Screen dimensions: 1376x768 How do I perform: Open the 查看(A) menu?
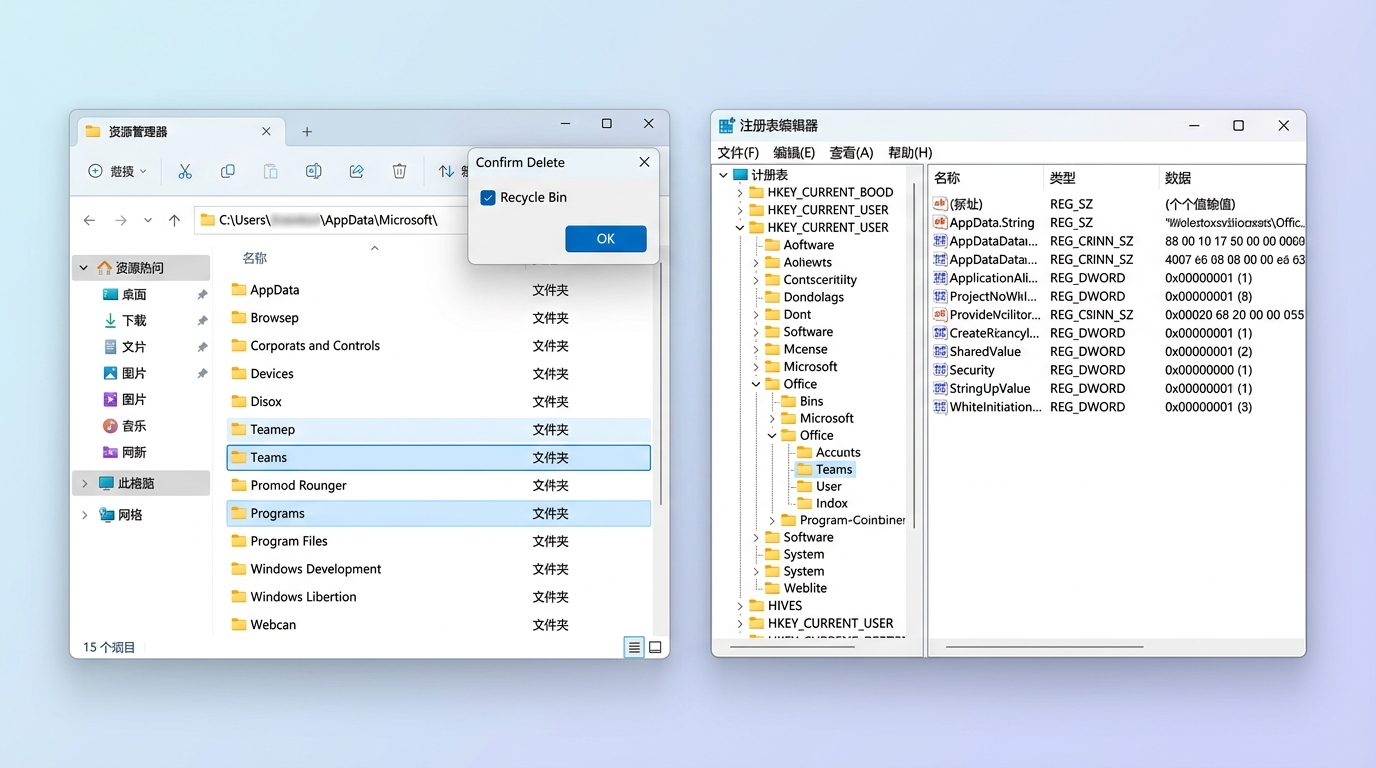(x=851, y=153)
